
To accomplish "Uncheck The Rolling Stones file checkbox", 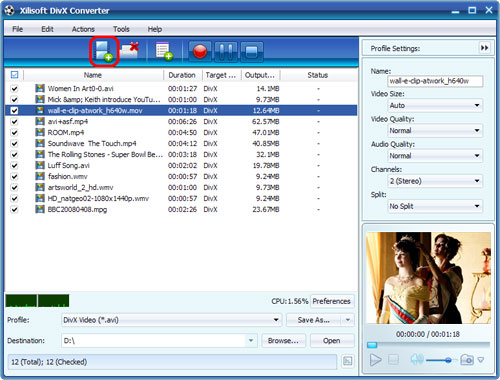I will point(14,155).
